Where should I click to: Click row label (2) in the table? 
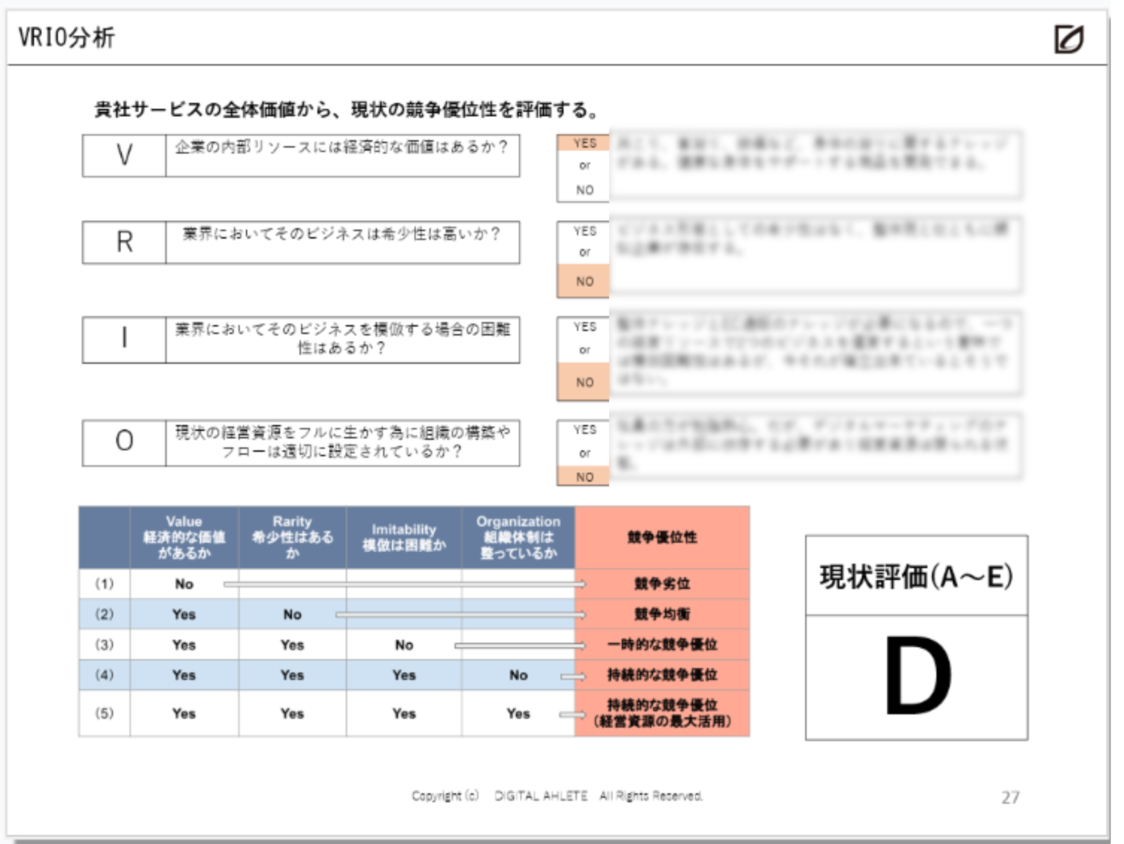105,614
